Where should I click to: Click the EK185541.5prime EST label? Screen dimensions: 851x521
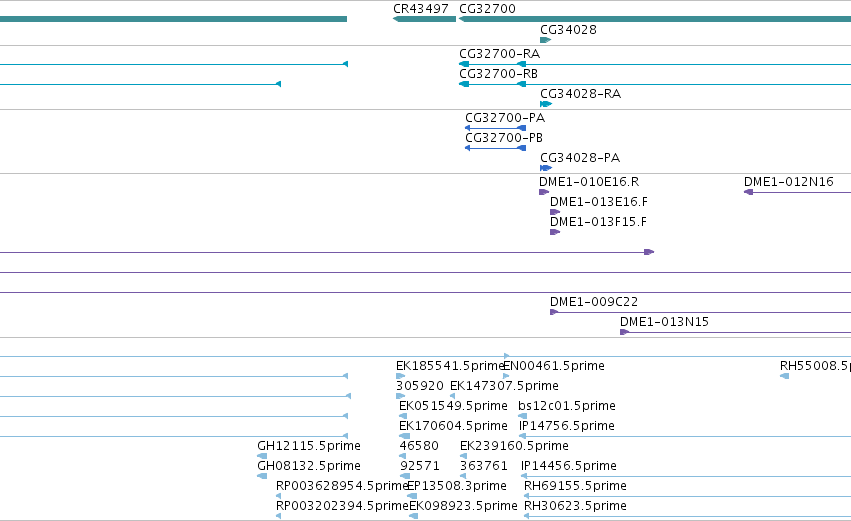(x=450, y=366)
